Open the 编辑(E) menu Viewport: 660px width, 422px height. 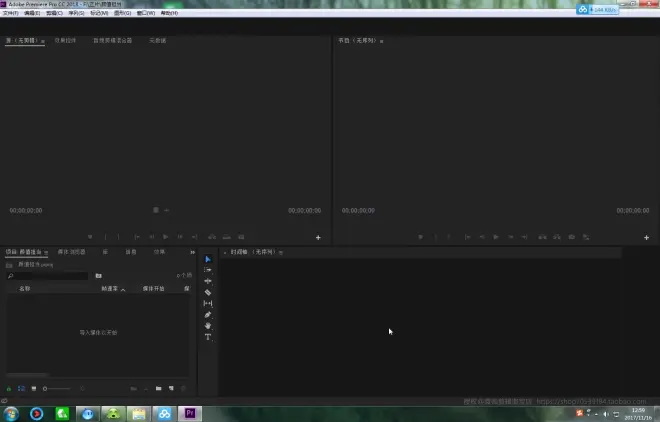[32, 13]
